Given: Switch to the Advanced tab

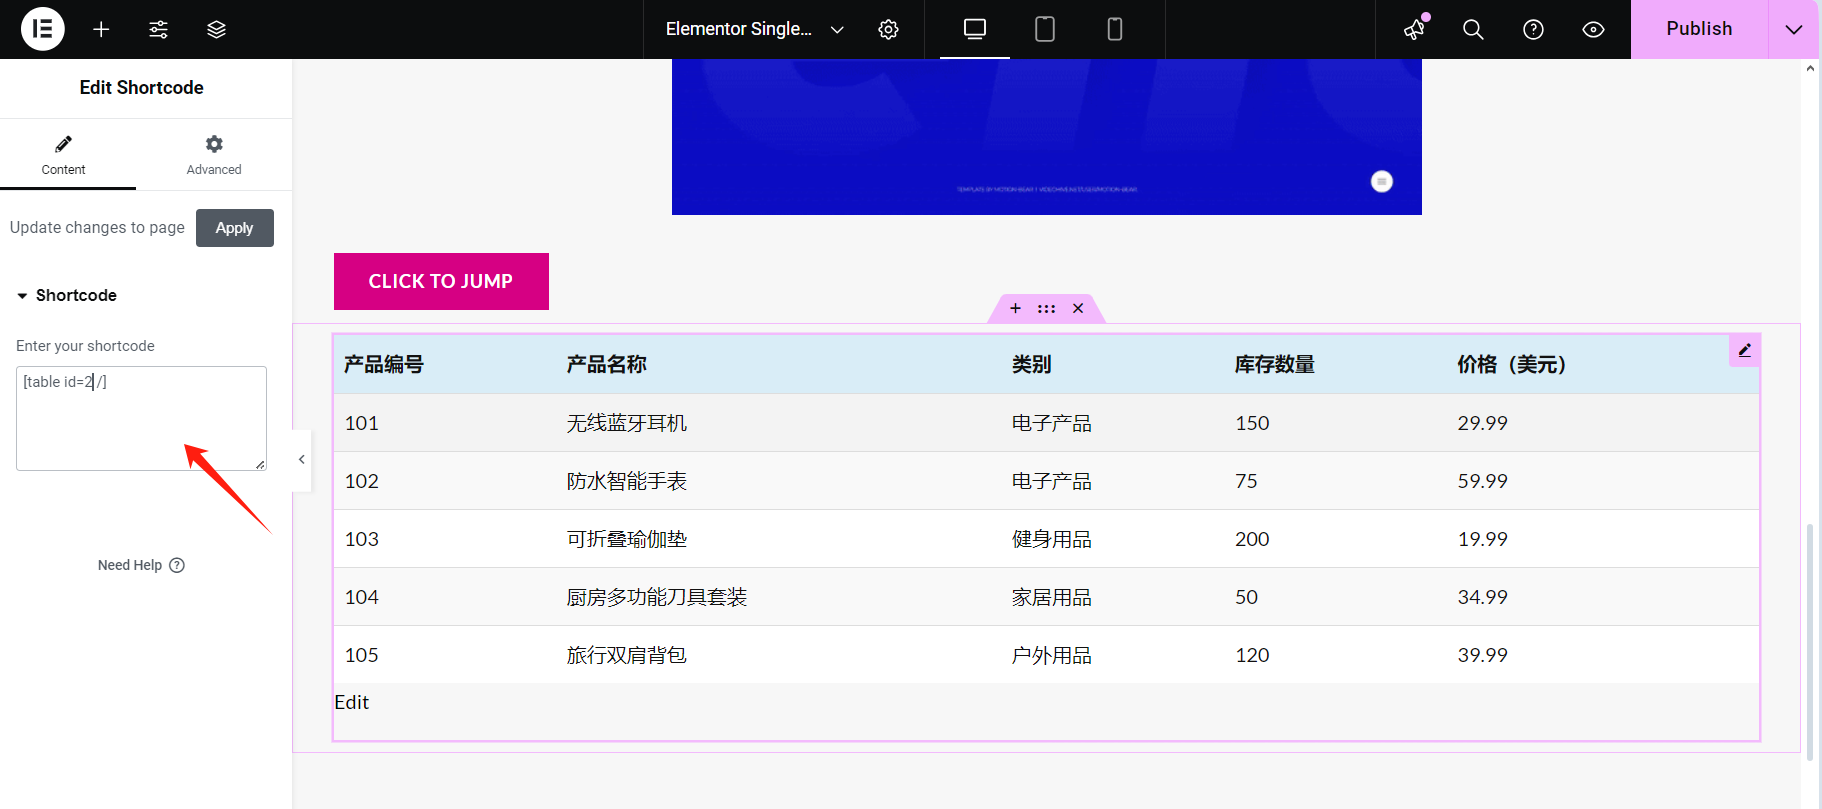Looking at the screenshot, I should click(214, 155).
